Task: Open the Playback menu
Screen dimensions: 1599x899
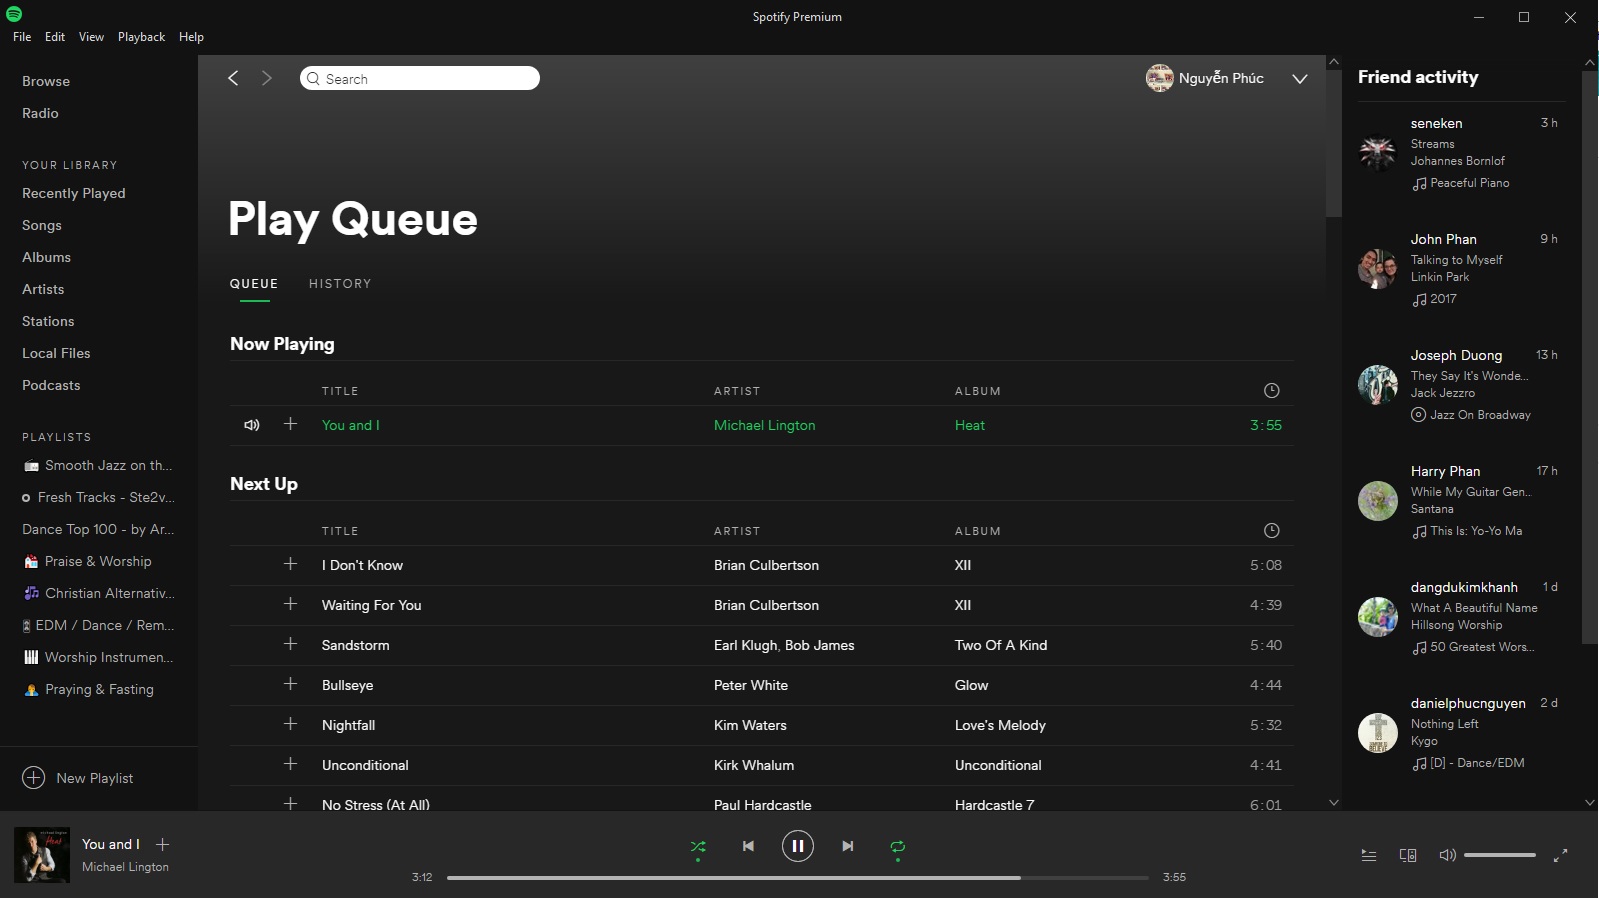Action: coord(141,37)
